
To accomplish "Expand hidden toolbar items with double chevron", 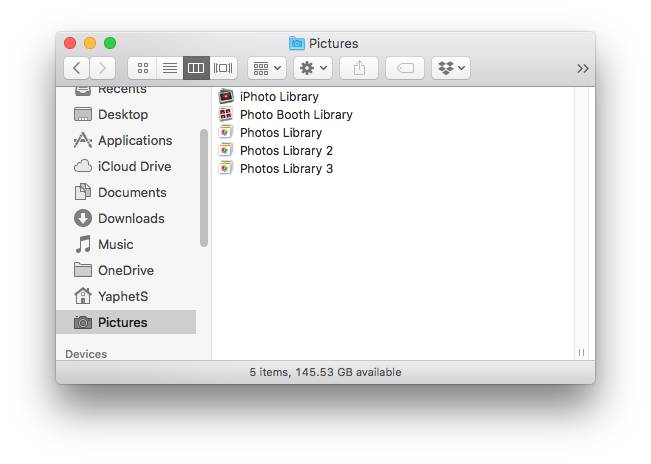I will click(583, 68).
